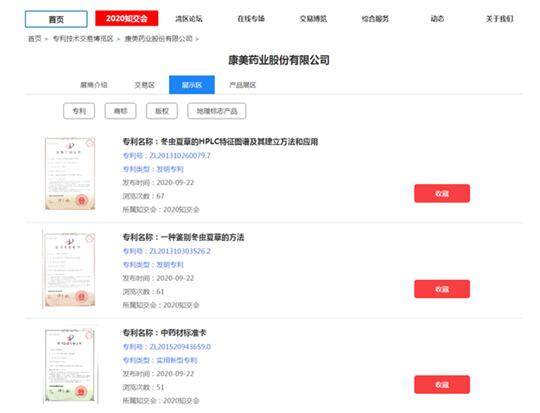Viewport: 540px width, 413px height.
Task: Open certificate thumbnail for 冬虫夏草的HPLC特征图谱 patent
Action: pyautogui.click(x=70, y=174)
